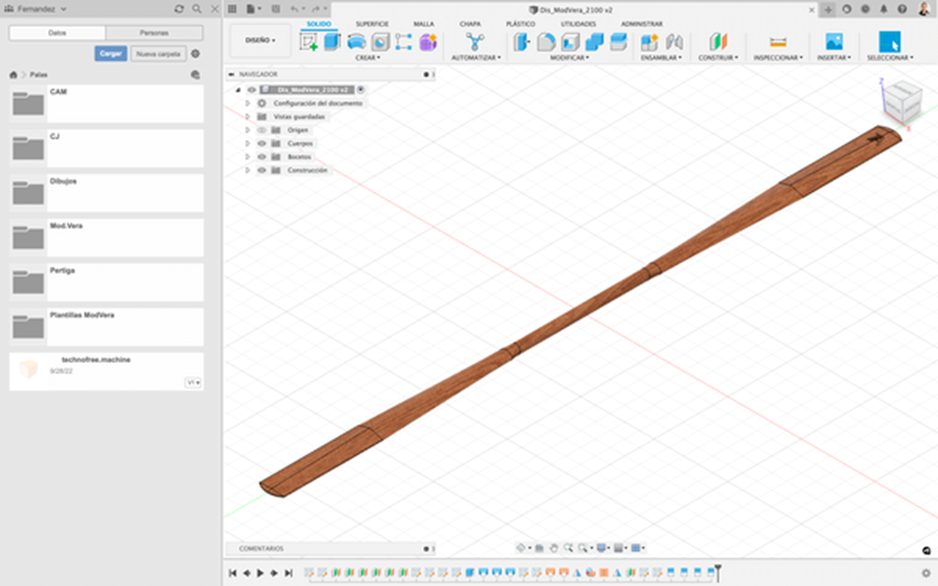Select the Combine tool icon

[x=594, y=42]
